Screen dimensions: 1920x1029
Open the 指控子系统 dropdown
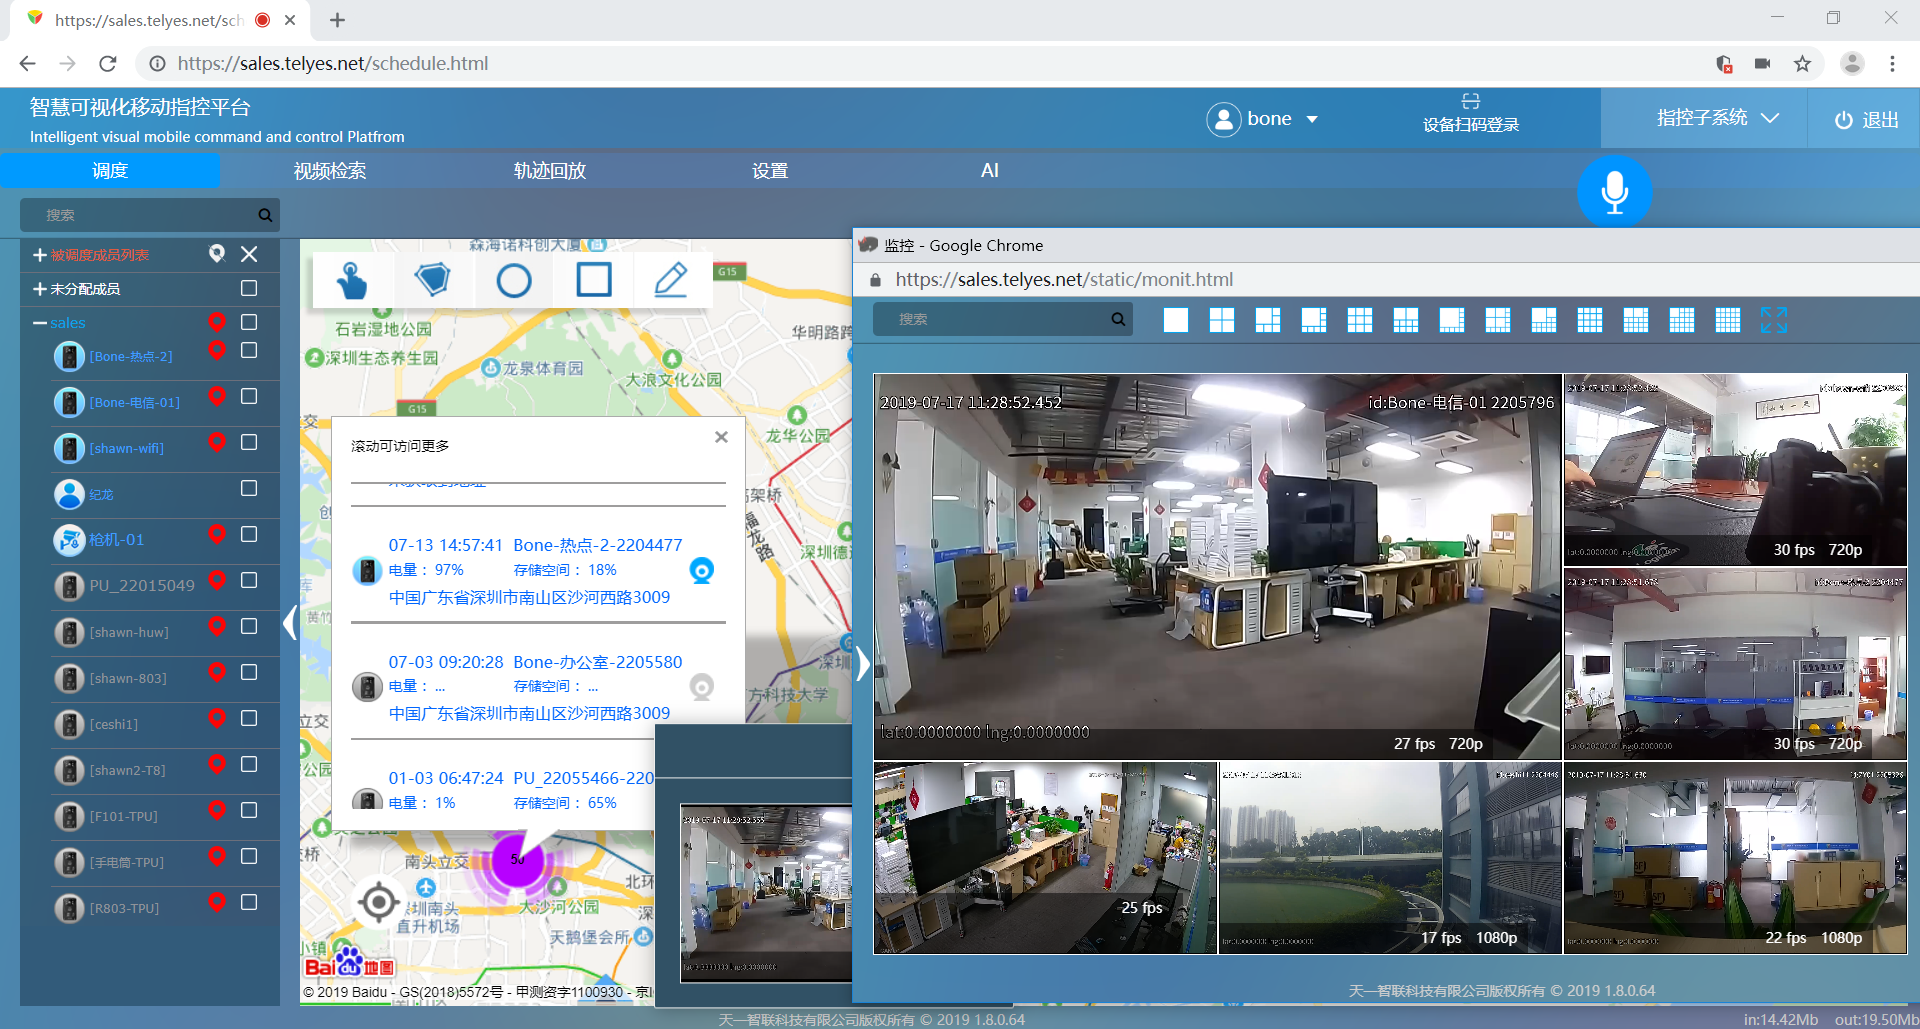pos(1717,118)
